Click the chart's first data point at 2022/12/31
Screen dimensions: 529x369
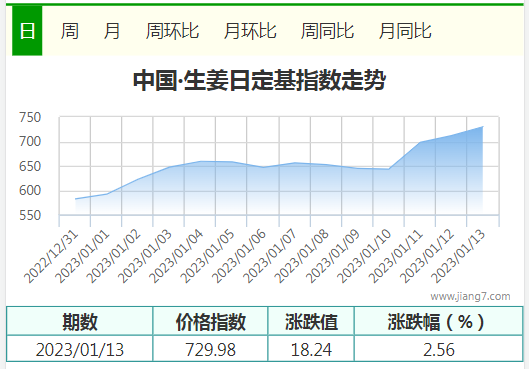(75, 199)
